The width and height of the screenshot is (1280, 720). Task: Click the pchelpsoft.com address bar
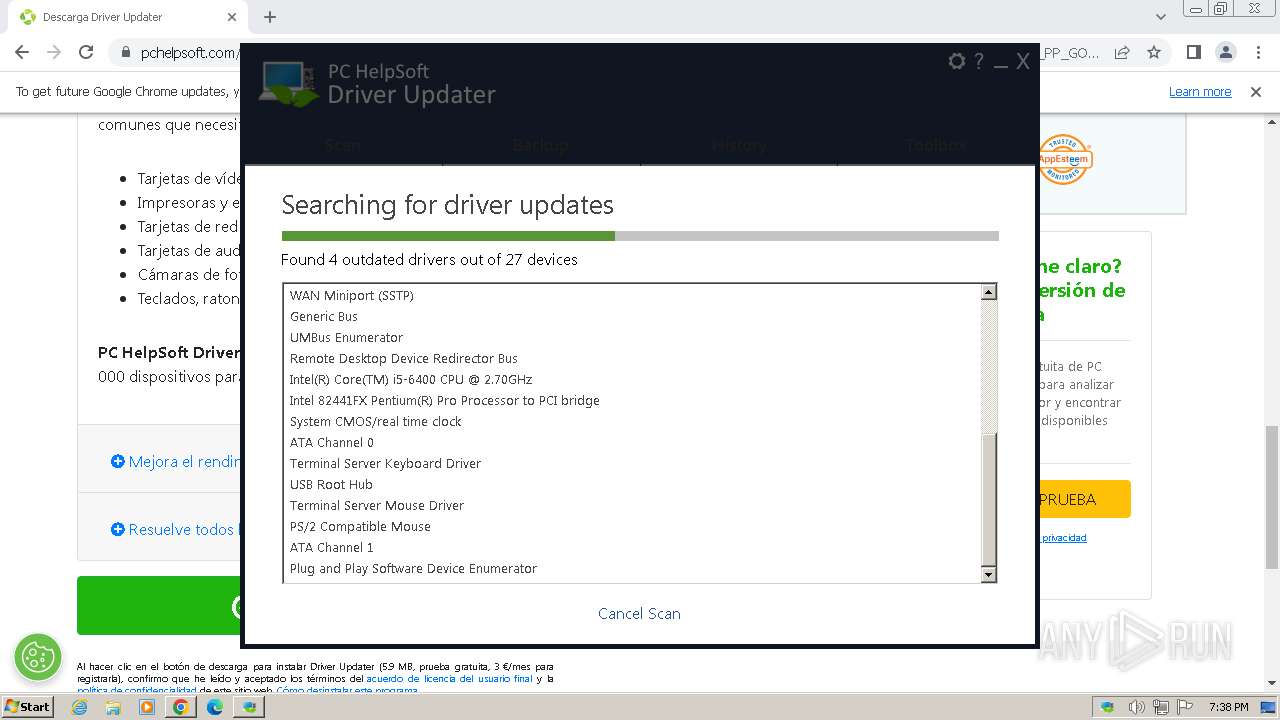click(x=190, y=52)
